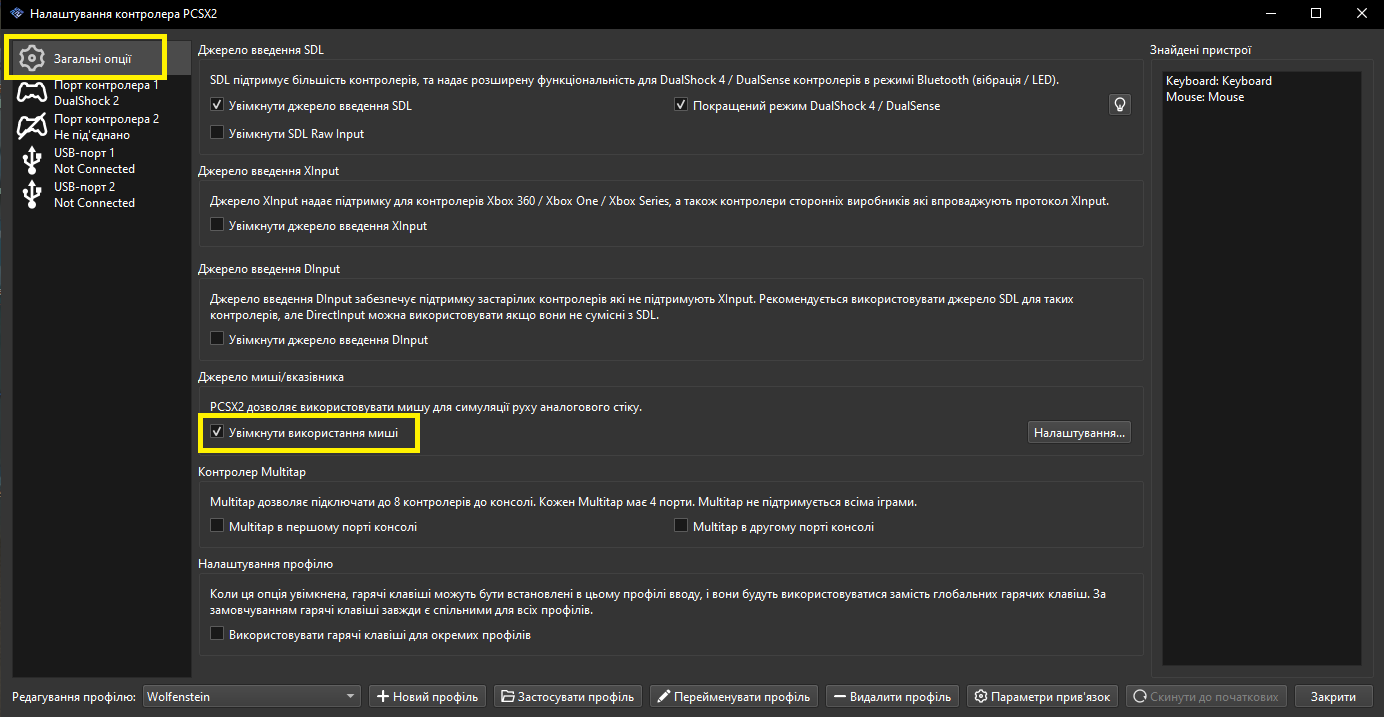
Task: Open USB-порт 1 via its USB icon
Action: pyautogui.click(x=32, y=160)
